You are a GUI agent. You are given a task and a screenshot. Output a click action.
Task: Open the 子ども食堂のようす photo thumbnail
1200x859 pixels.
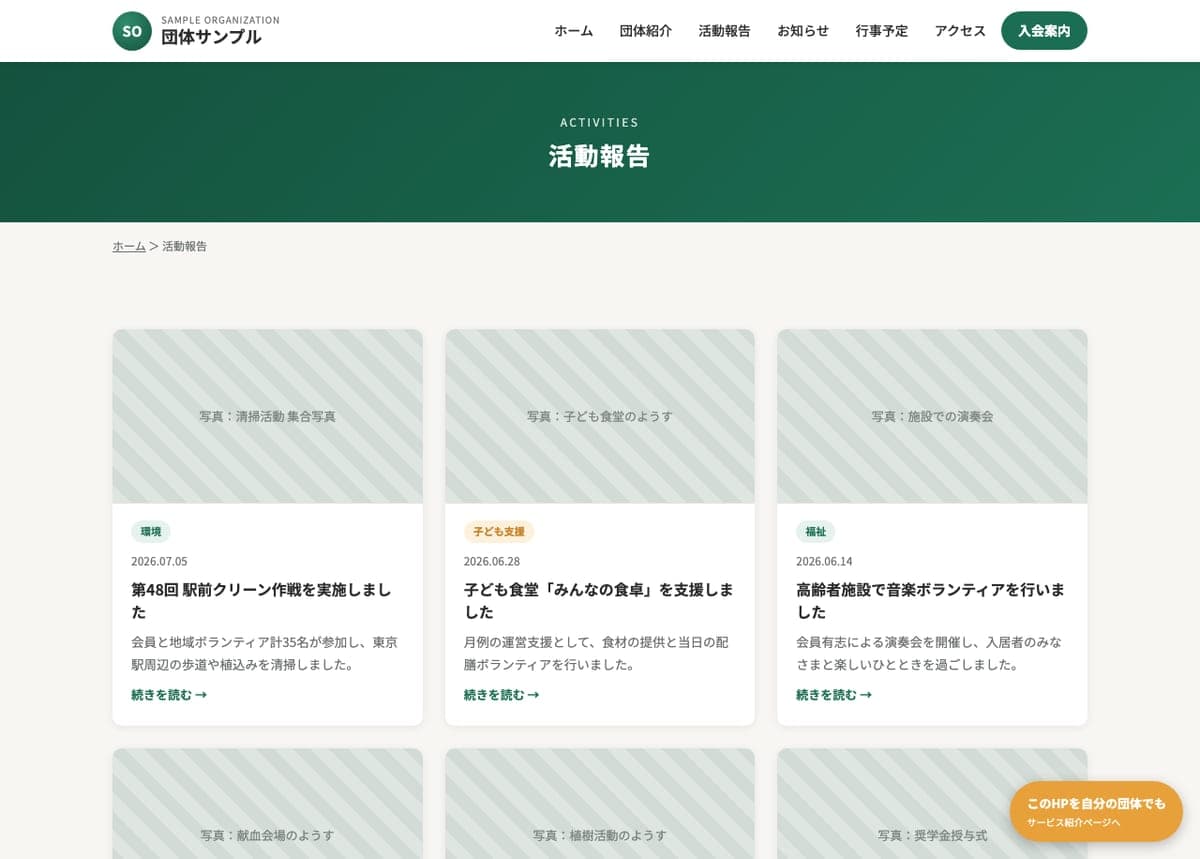point(600,416)
